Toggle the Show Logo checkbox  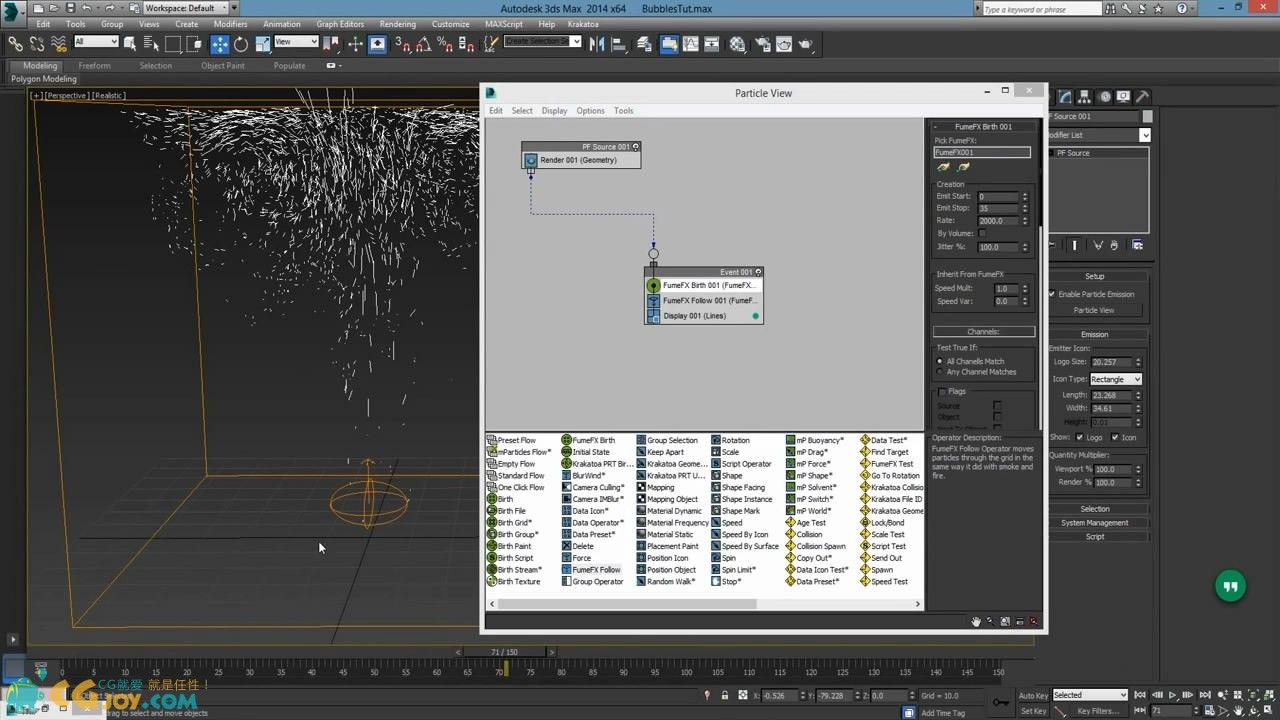[1080, 437]
